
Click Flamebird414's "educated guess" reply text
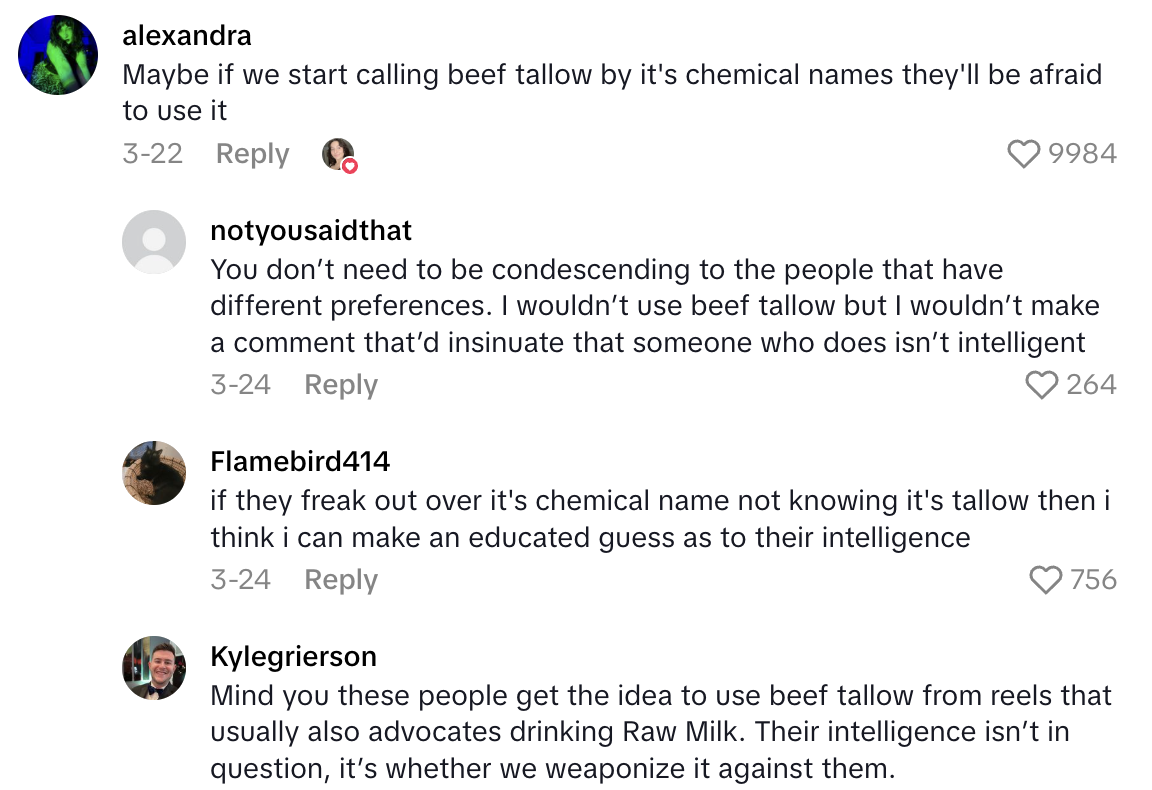click(660, 518)
